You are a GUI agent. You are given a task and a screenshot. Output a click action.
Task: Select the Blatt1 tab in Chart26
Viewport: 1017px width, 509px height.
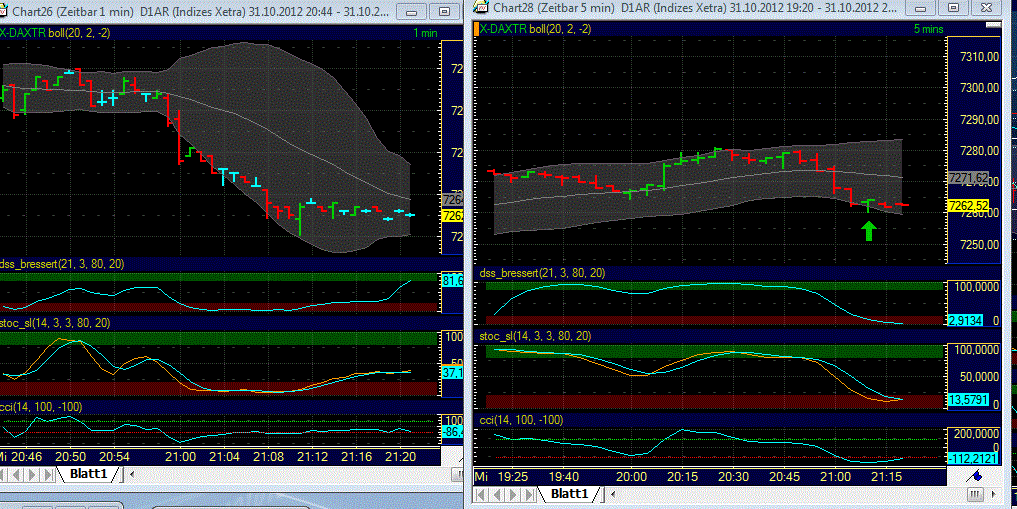(88, 474)
